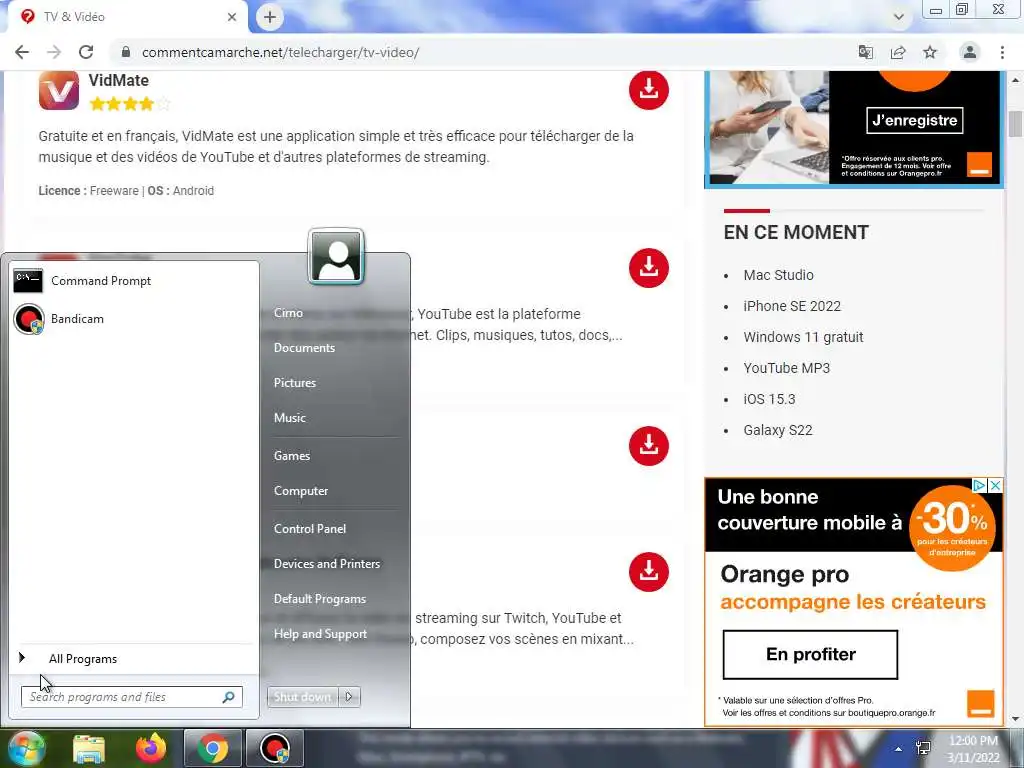This screenshot has width=1024, height=768.
Task: Go forward in Chrome
Action: pos(54,52)
